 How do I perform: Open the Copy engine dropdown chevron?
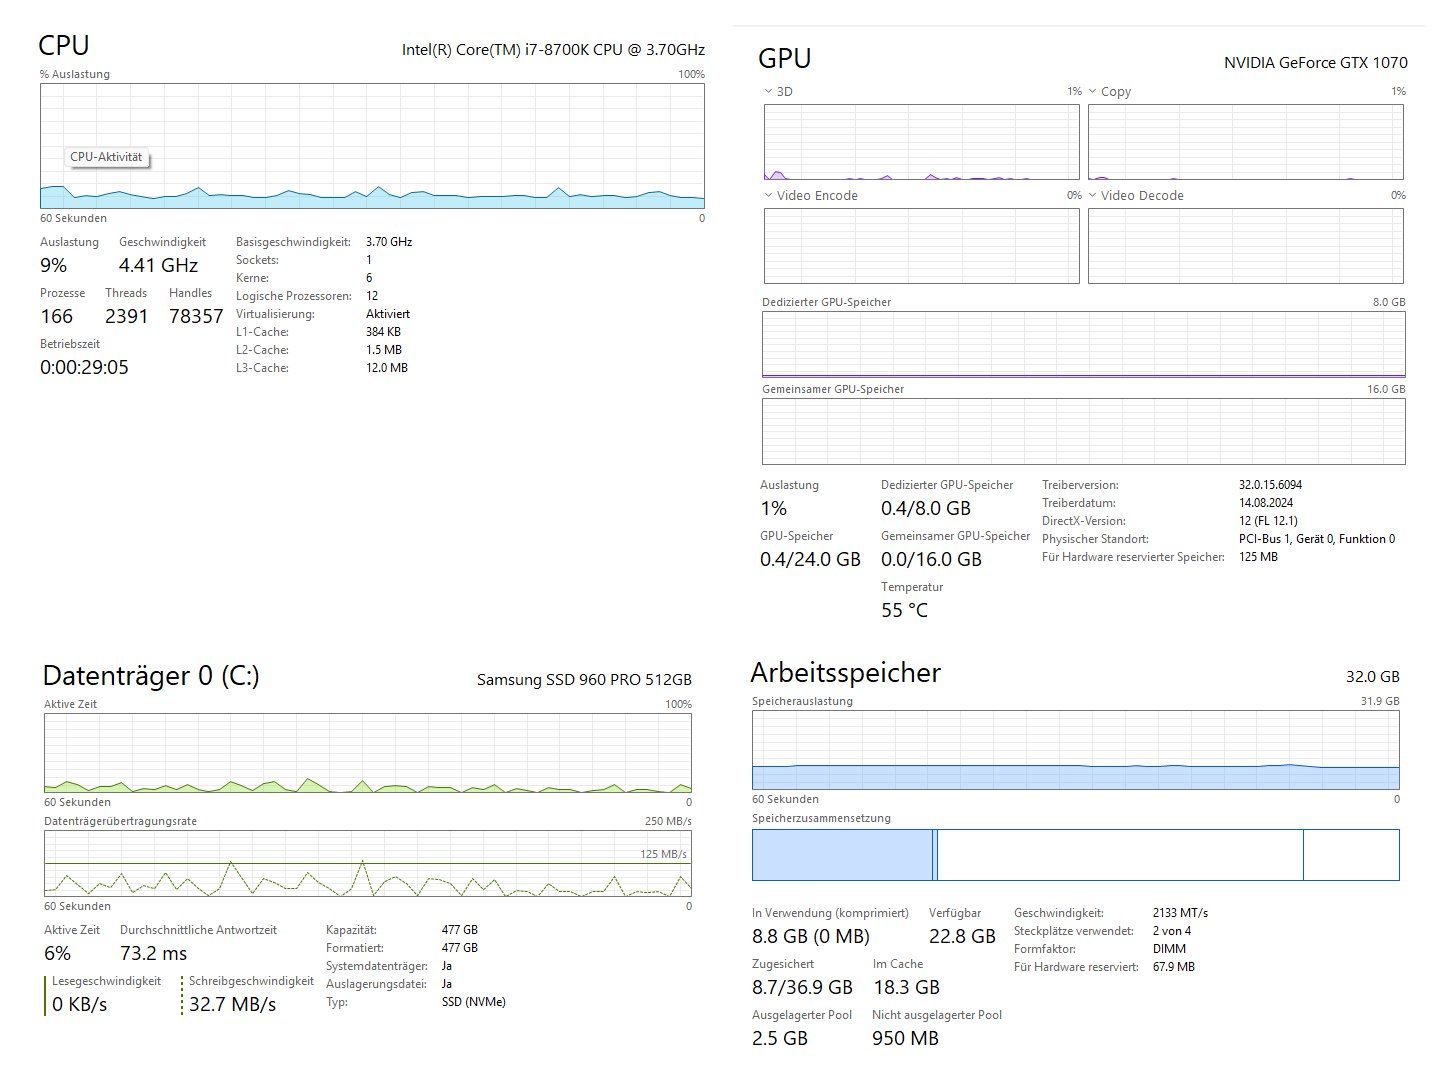[1093, 91]
